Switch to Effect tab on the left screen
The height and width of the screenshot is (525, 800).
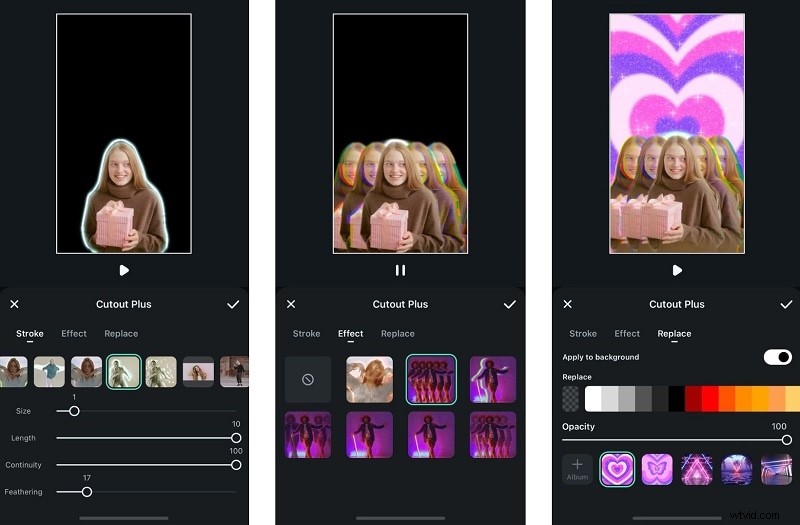pyautogui.click(x=74, y=333)
